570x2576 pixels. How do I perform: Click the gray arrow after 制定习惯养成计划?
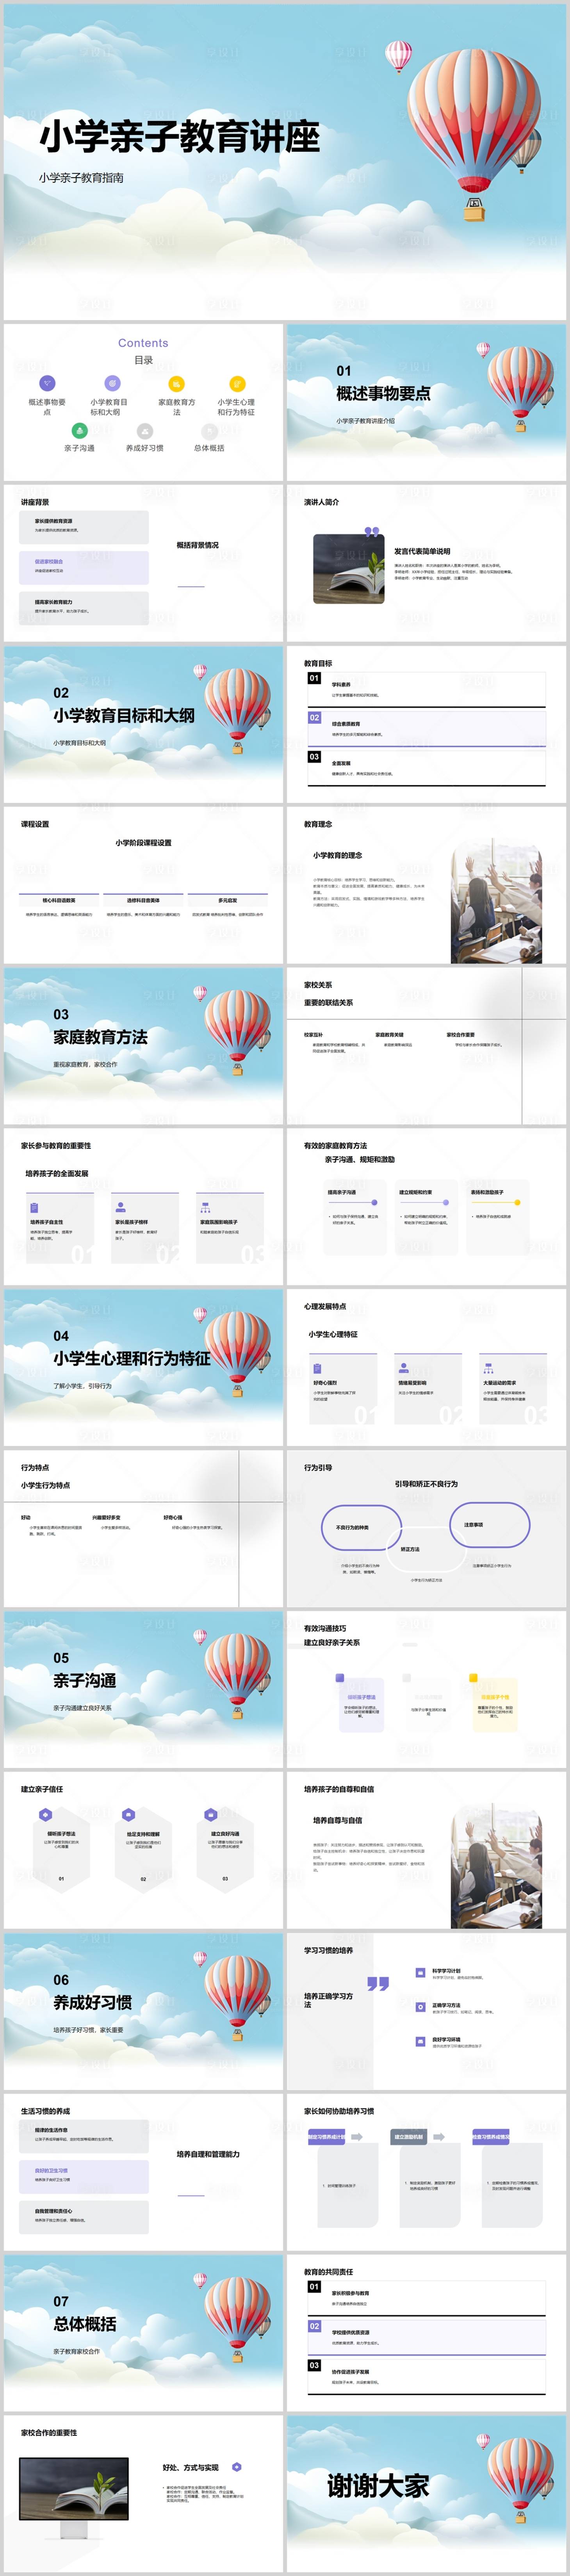click(357, 2137)
